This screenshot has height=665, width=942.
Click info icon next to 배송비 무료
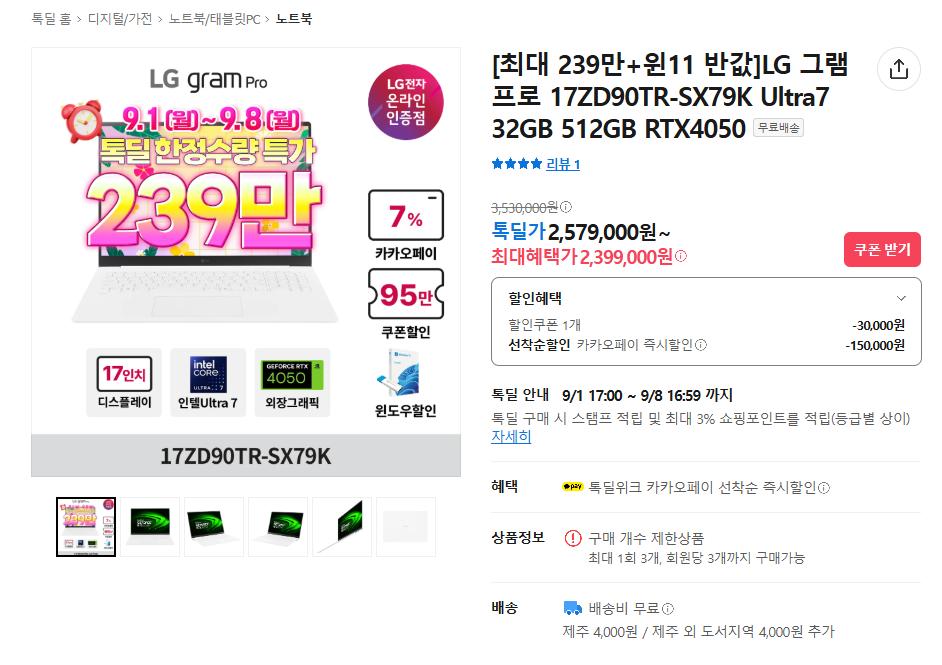tap(667, 609)
